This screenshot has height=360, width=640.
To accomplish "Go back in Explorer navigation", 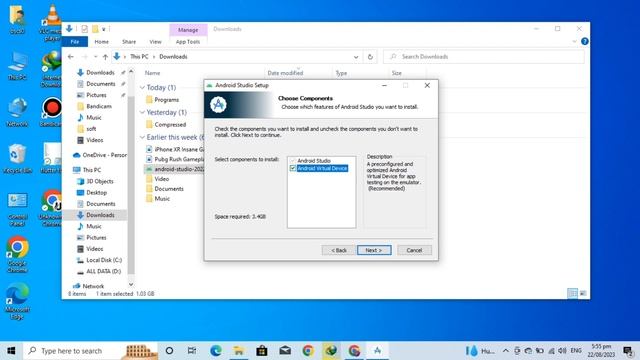I will click(71, 57).
